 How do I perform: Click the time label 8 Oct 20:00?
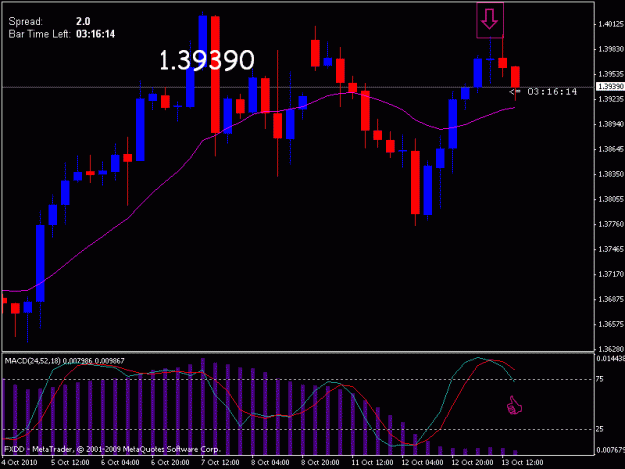(320, 463)
